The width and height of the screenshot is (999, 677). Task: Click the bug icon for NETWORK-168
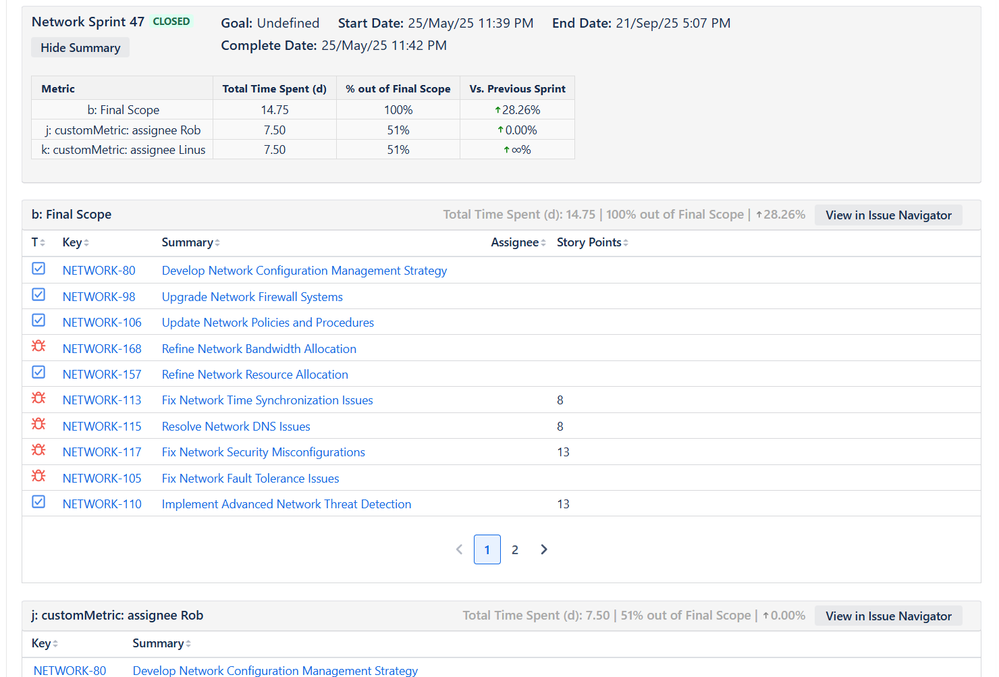[x=38, y=346]
